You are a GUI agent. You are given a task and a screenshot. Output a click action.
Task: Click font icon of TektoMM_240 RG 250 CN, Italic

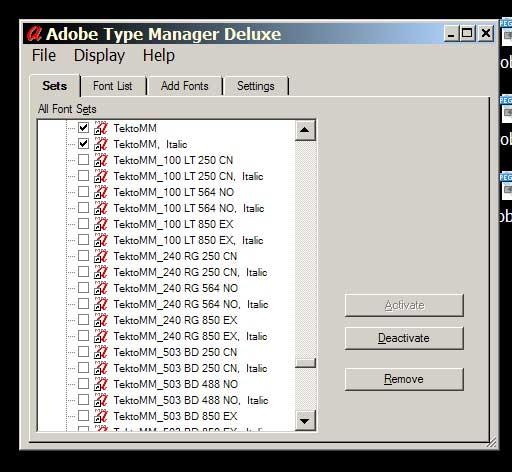101,272
